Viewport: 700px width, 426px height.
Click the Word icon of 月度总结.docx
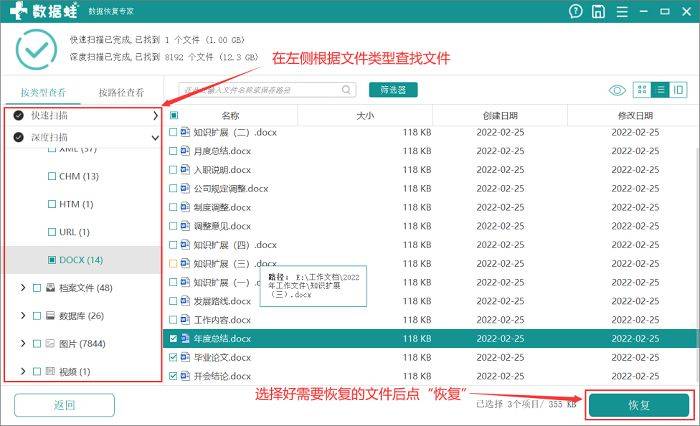coord(185,150)
